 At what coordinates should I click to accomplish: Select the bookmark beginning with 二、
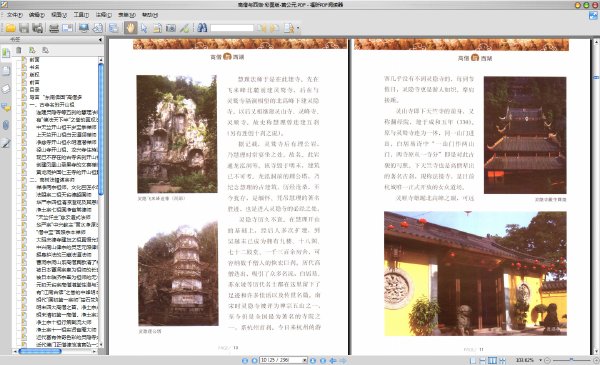click(x=52, y=179)
